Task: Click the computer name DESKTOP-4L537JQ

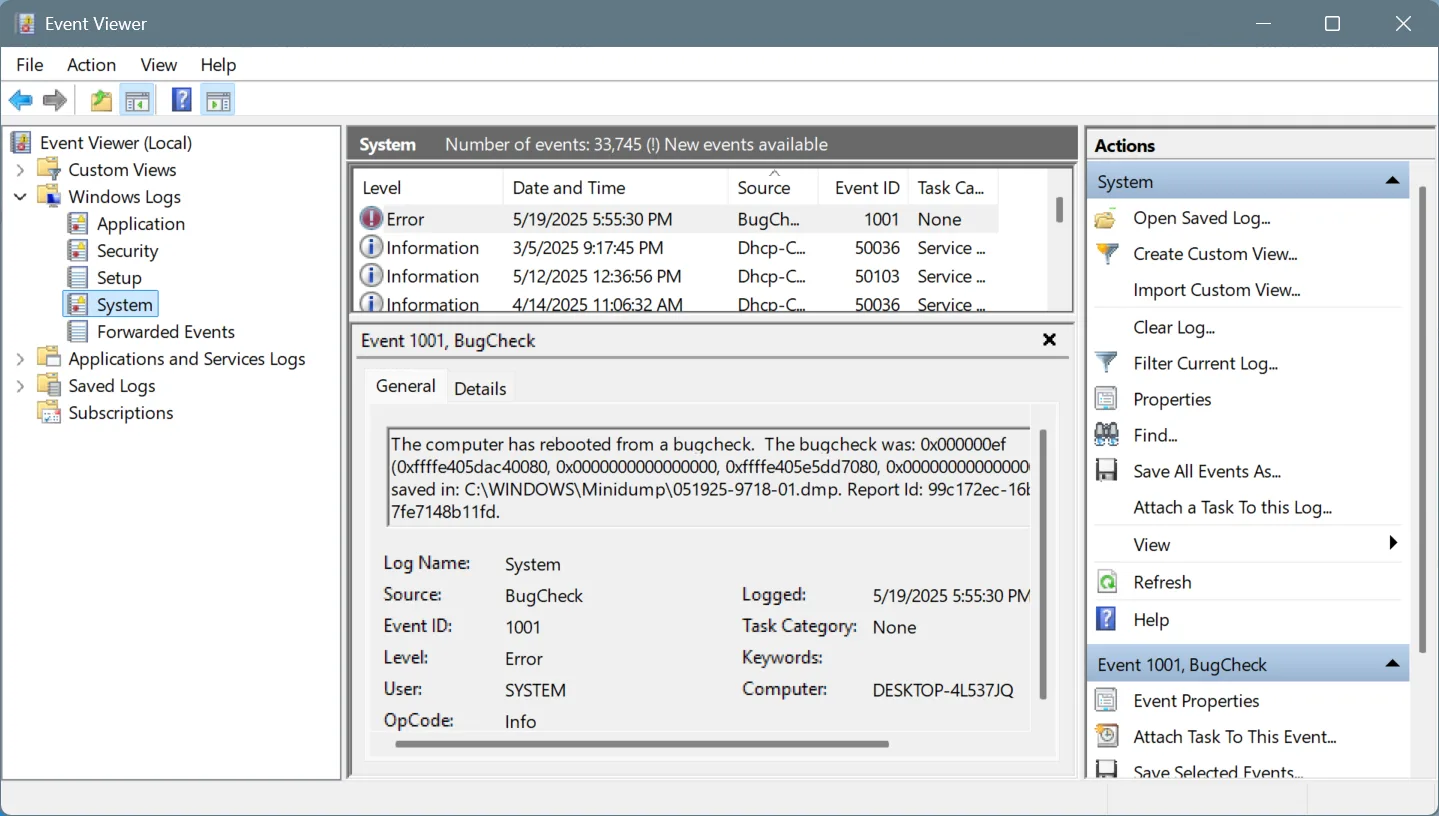Action: click(x=943, y=690)
